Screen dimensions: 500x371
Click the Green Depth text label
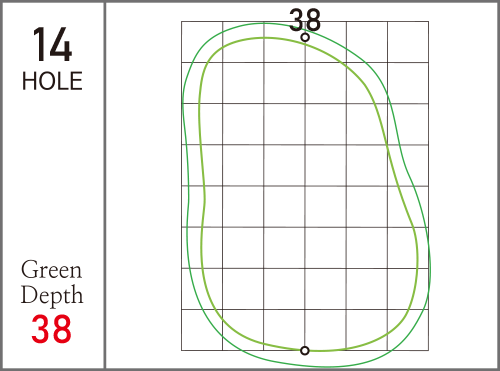[52, 282]
